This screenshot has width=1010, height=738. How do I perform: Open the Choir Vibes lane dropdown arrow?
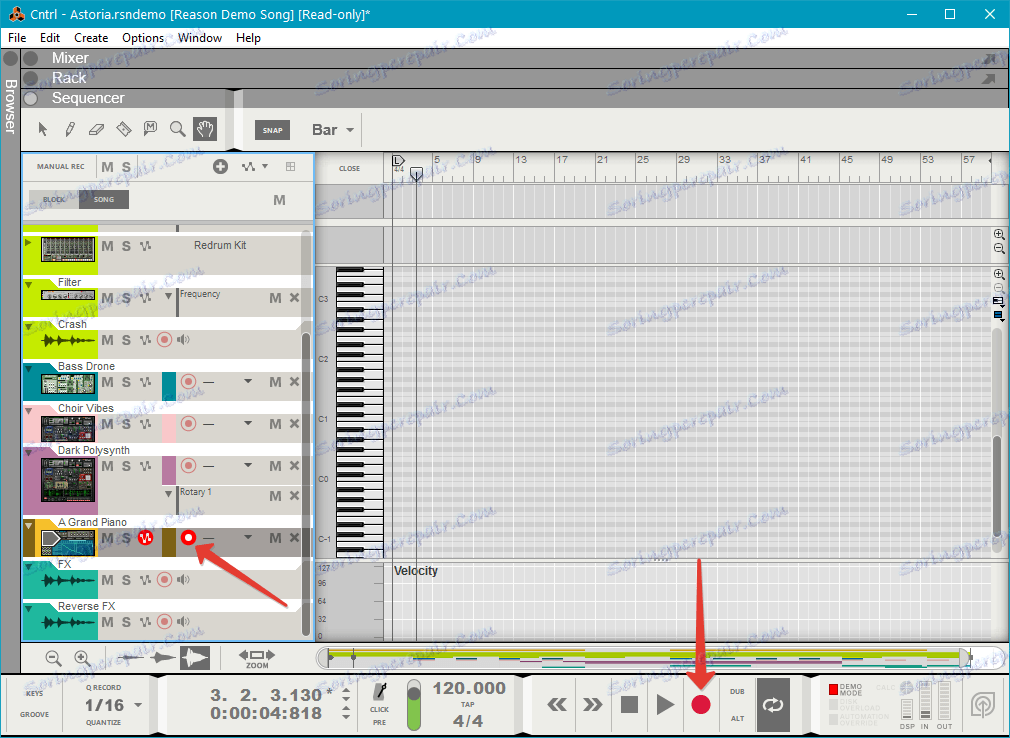click(x=248, y=424)
